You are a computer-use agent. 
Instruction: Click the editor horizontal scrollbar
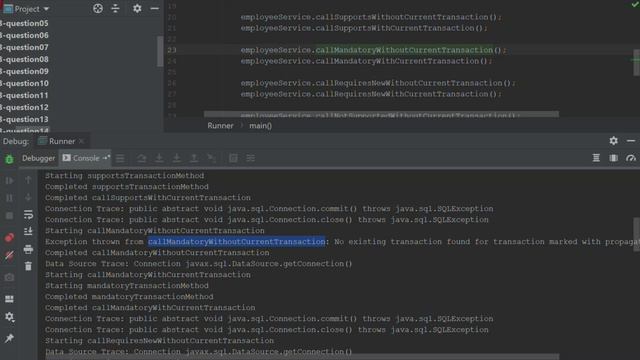point(381,114)
